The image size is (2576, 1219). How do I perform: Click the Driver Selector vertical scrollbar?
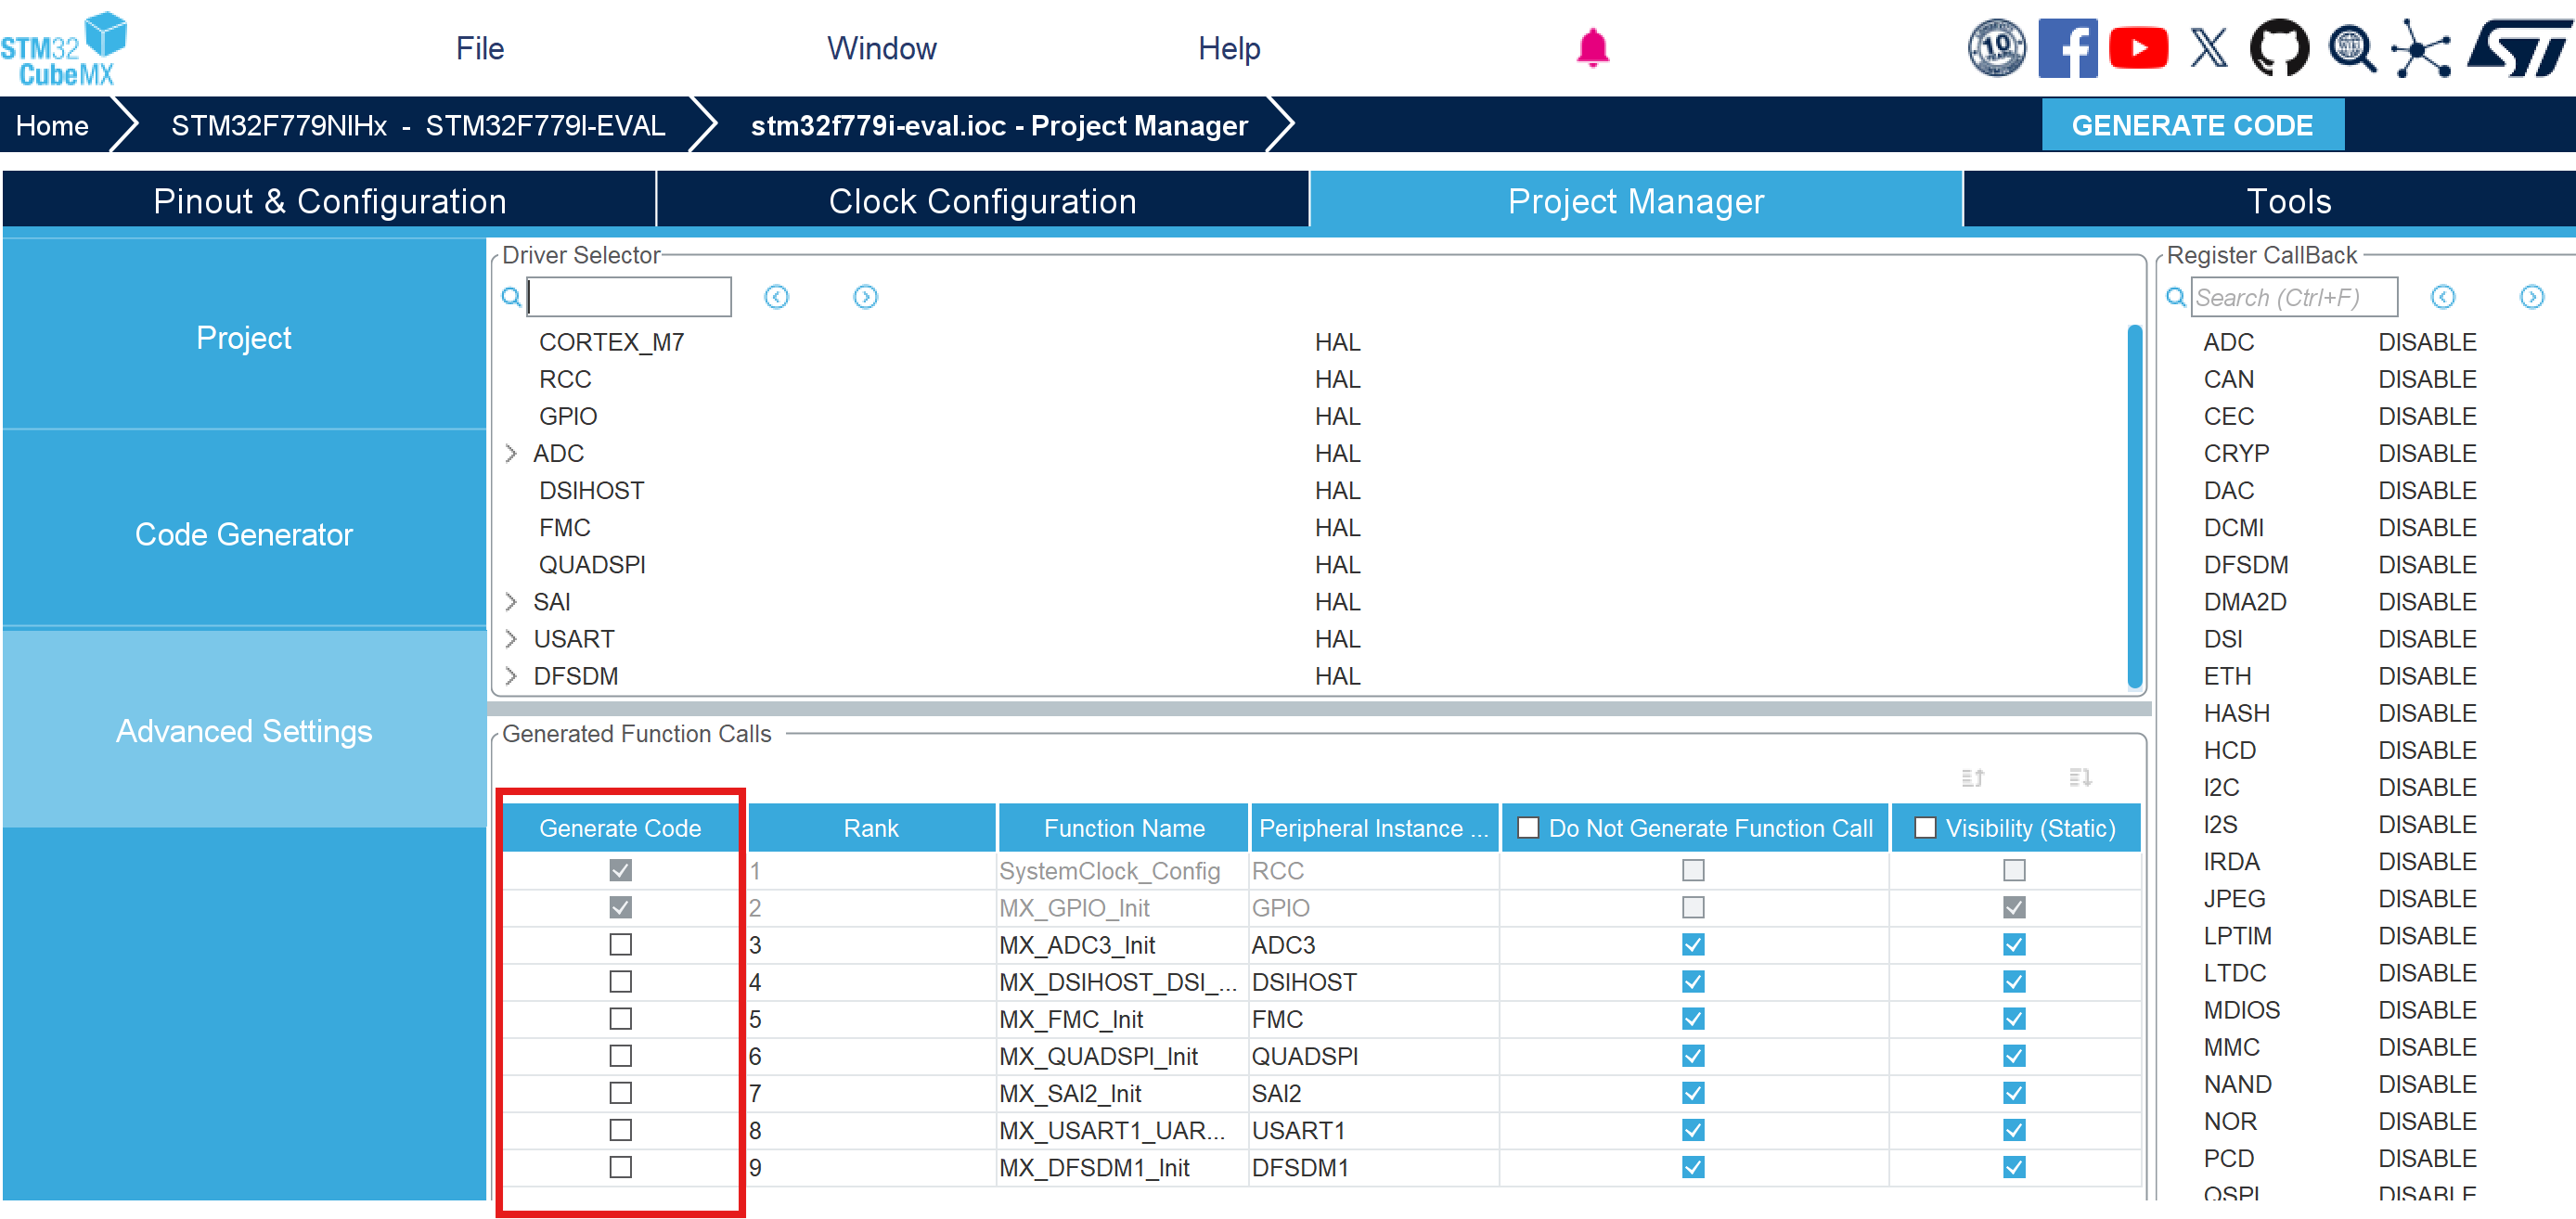[x=2134, y=505]
